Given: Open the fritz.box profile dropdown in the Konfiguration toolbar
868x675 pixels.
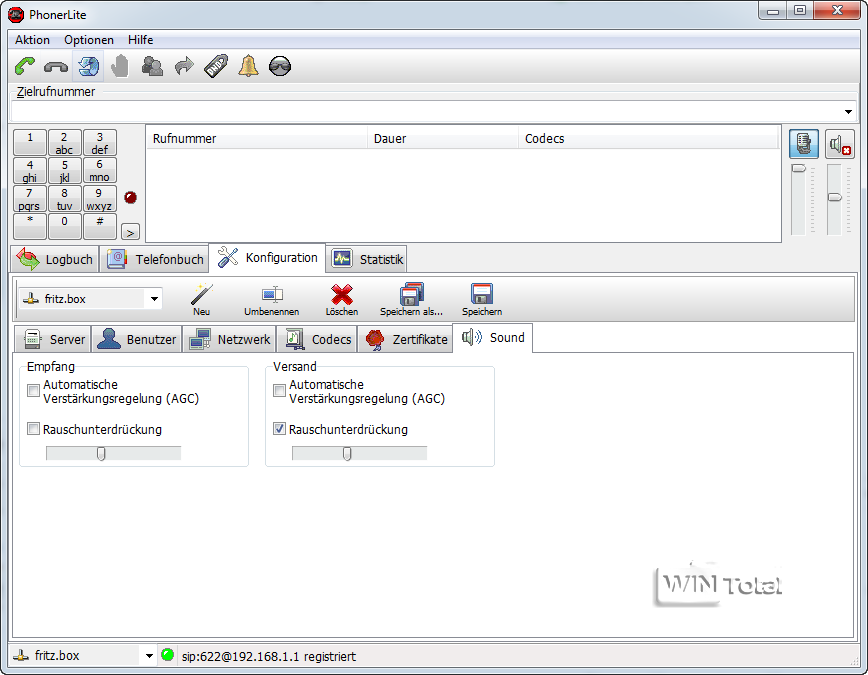Looking at the screenshot, I should click(x=154, y=299).
